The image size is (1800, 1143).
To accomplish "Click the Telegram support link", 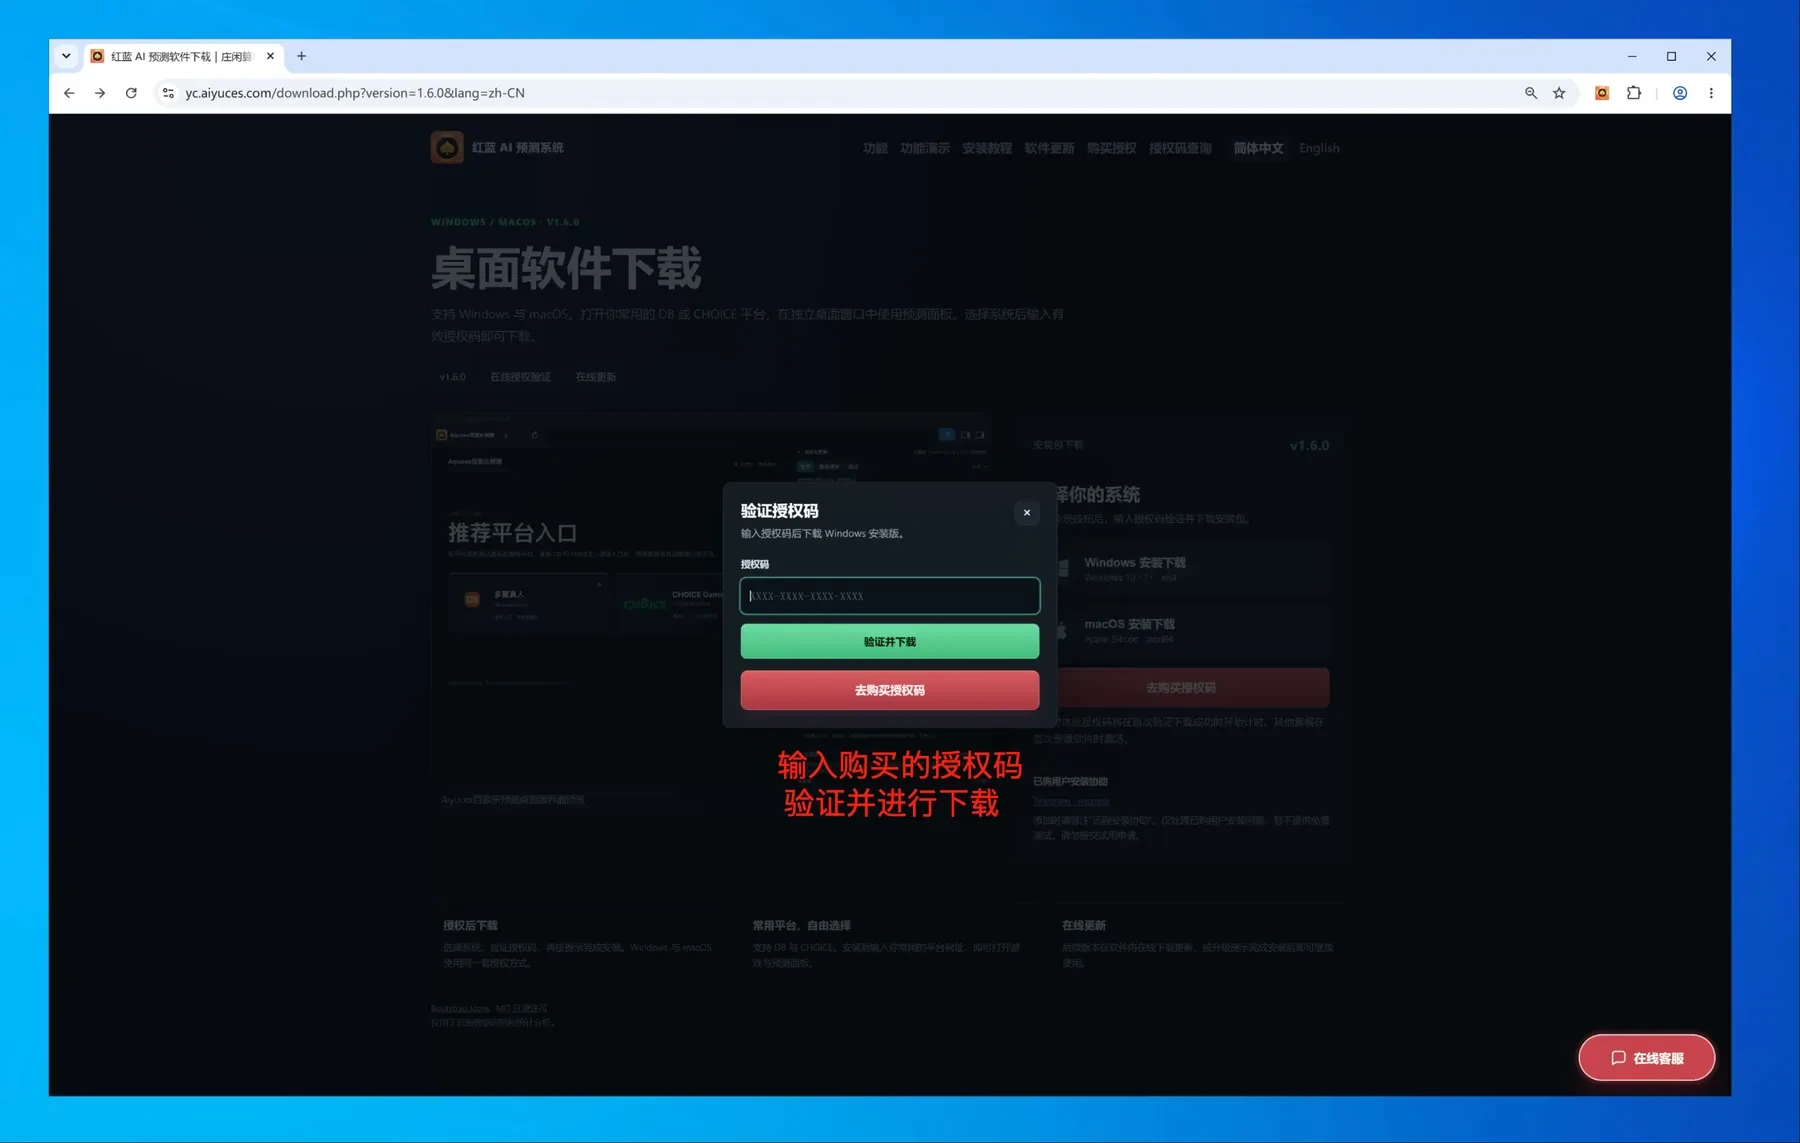I will tap(1071, 801).
